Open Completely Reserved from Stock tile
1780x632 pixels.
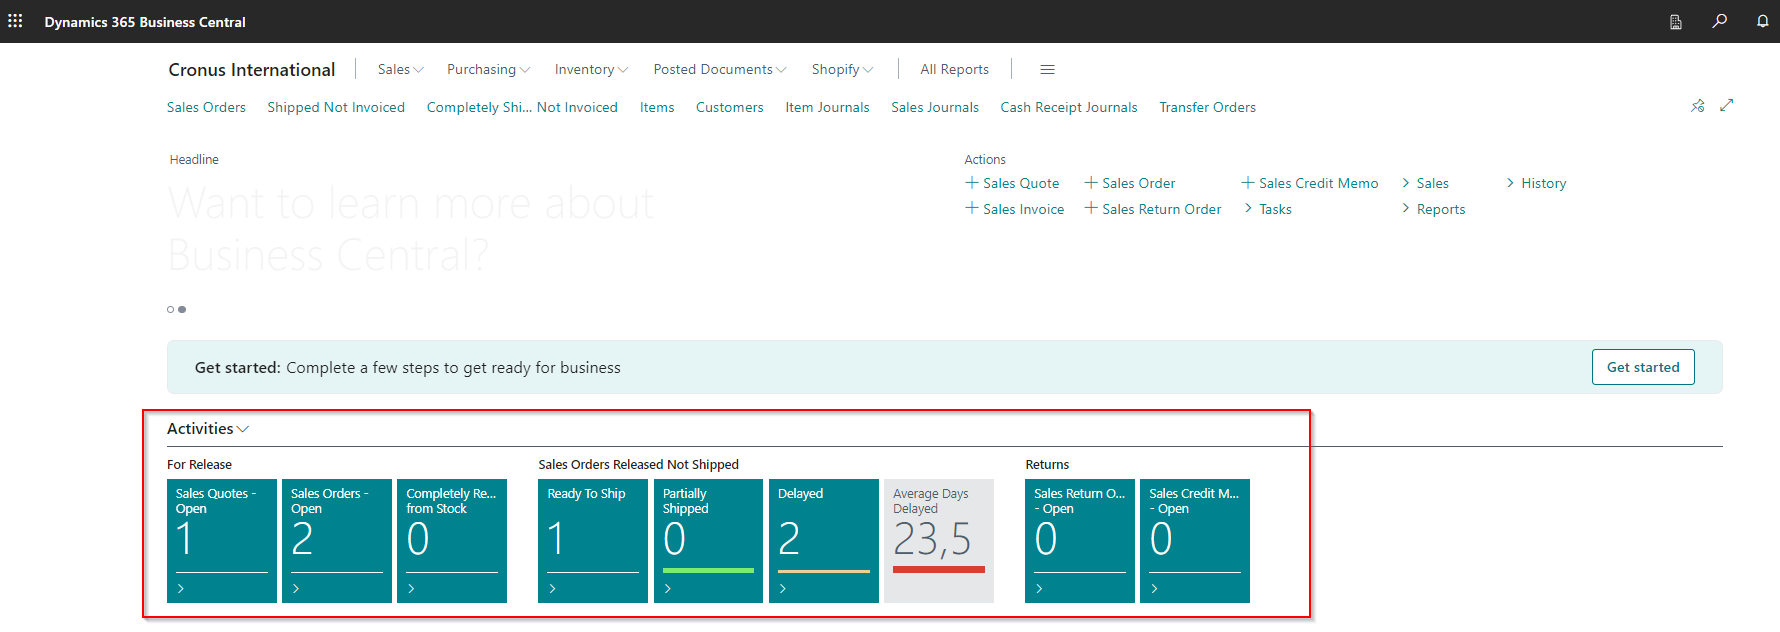(x=452, y=541)
